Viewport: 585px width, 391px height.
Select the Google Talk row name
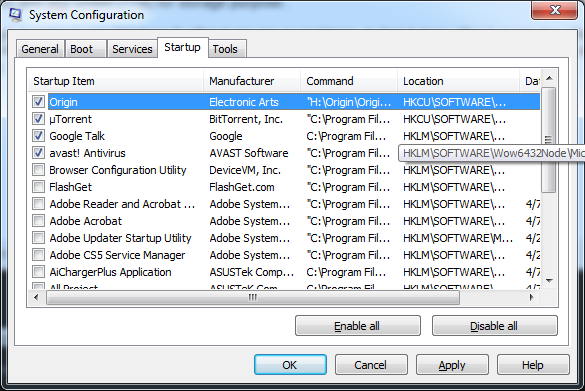click(x=77, y=136)
